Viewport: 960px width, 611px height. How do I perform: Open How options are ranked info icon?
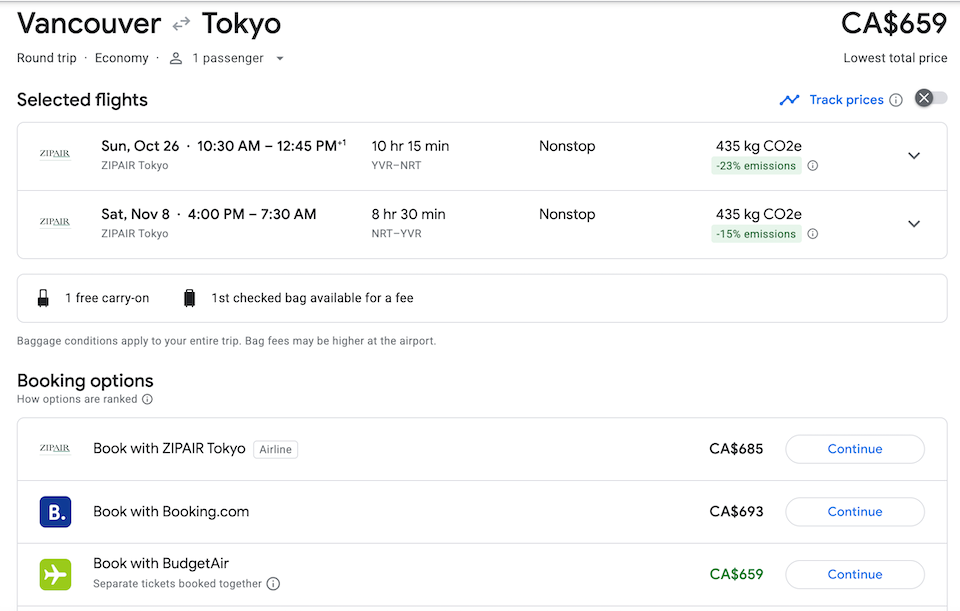click(x=148, y=399)
